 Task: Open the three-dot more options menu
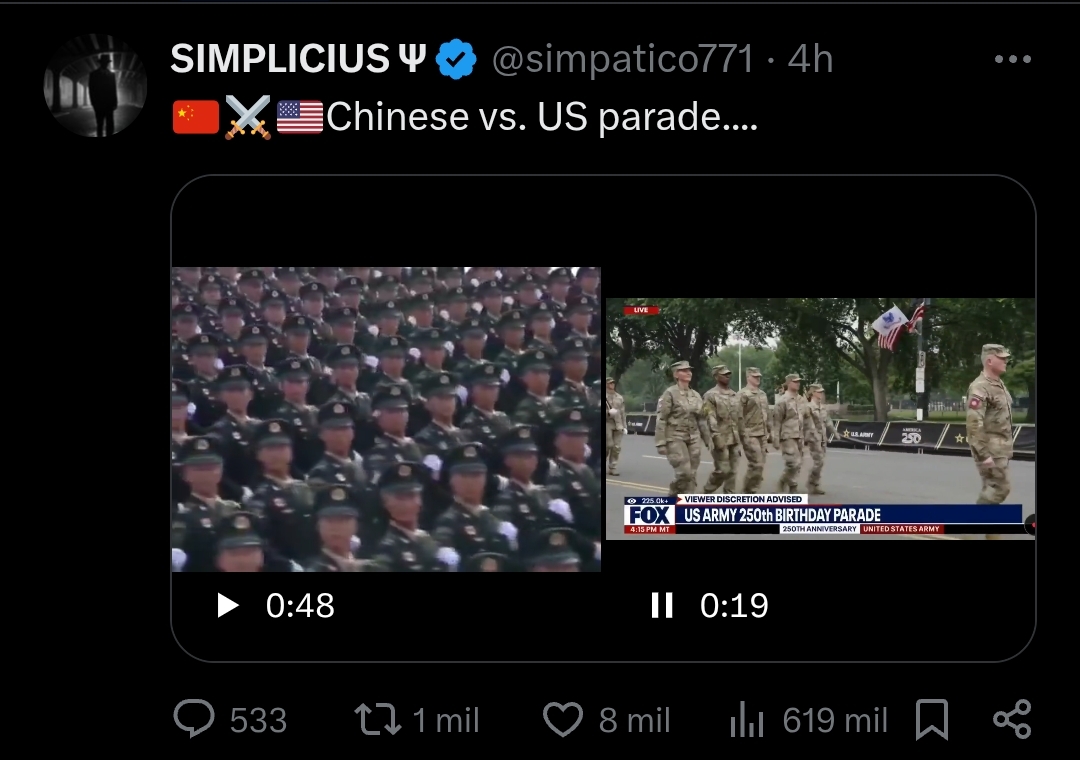click(x=1012, y=59)
